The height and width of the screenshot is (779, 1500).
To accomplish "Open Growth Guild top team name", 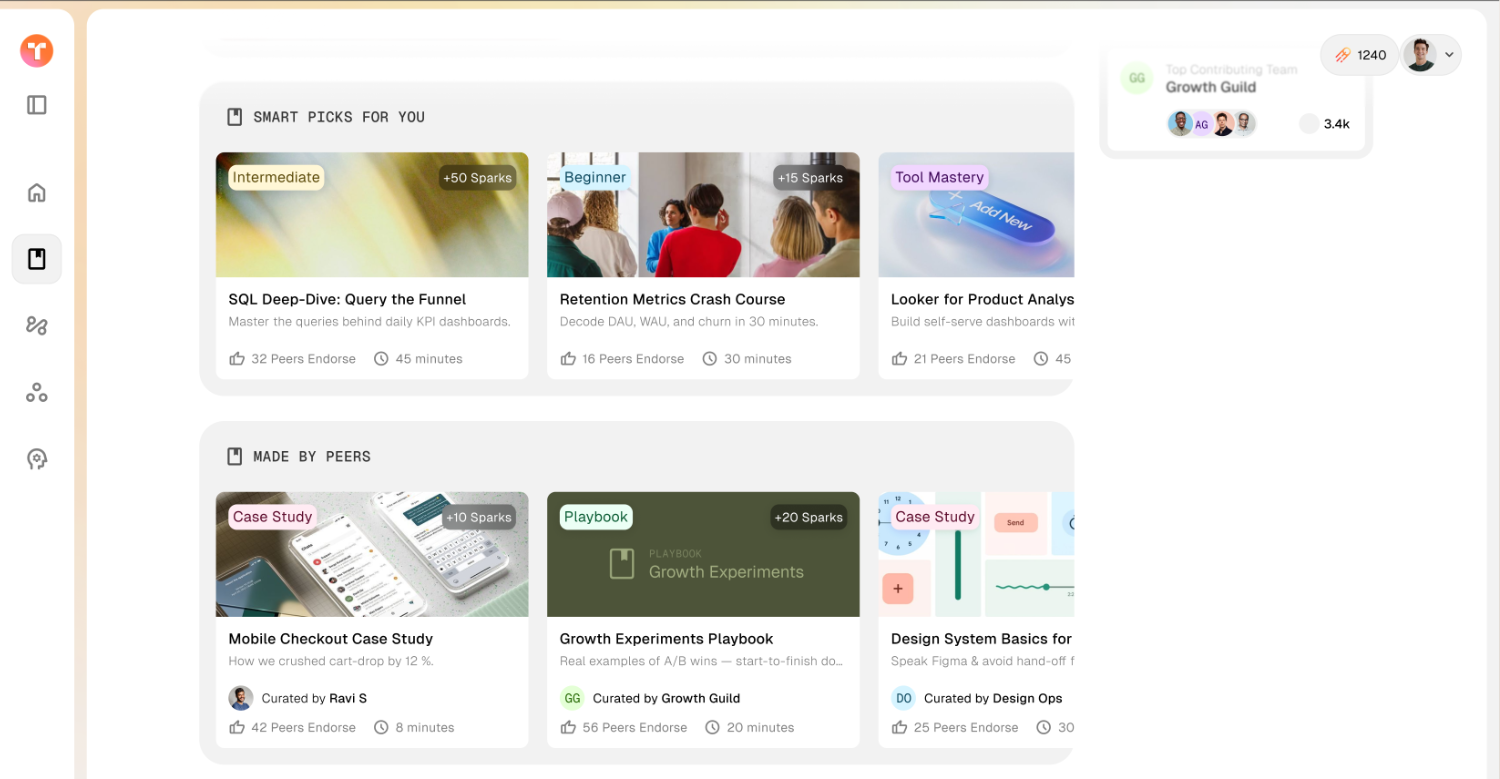I will pyautogui.click(x=1210, y=87).
